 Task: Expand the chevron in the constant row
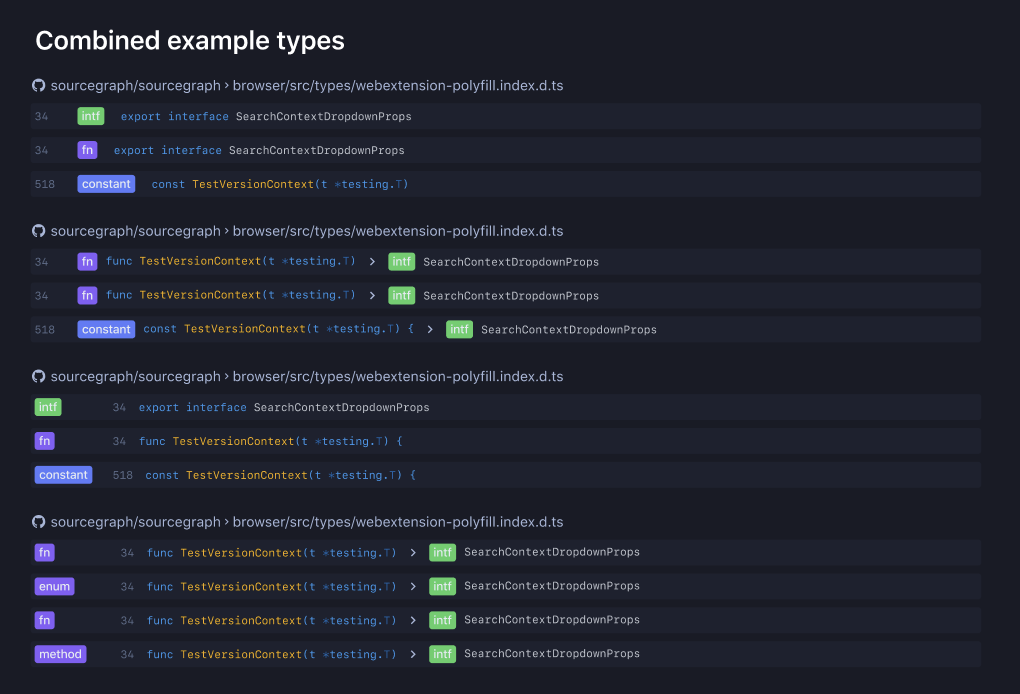[430, 330]
